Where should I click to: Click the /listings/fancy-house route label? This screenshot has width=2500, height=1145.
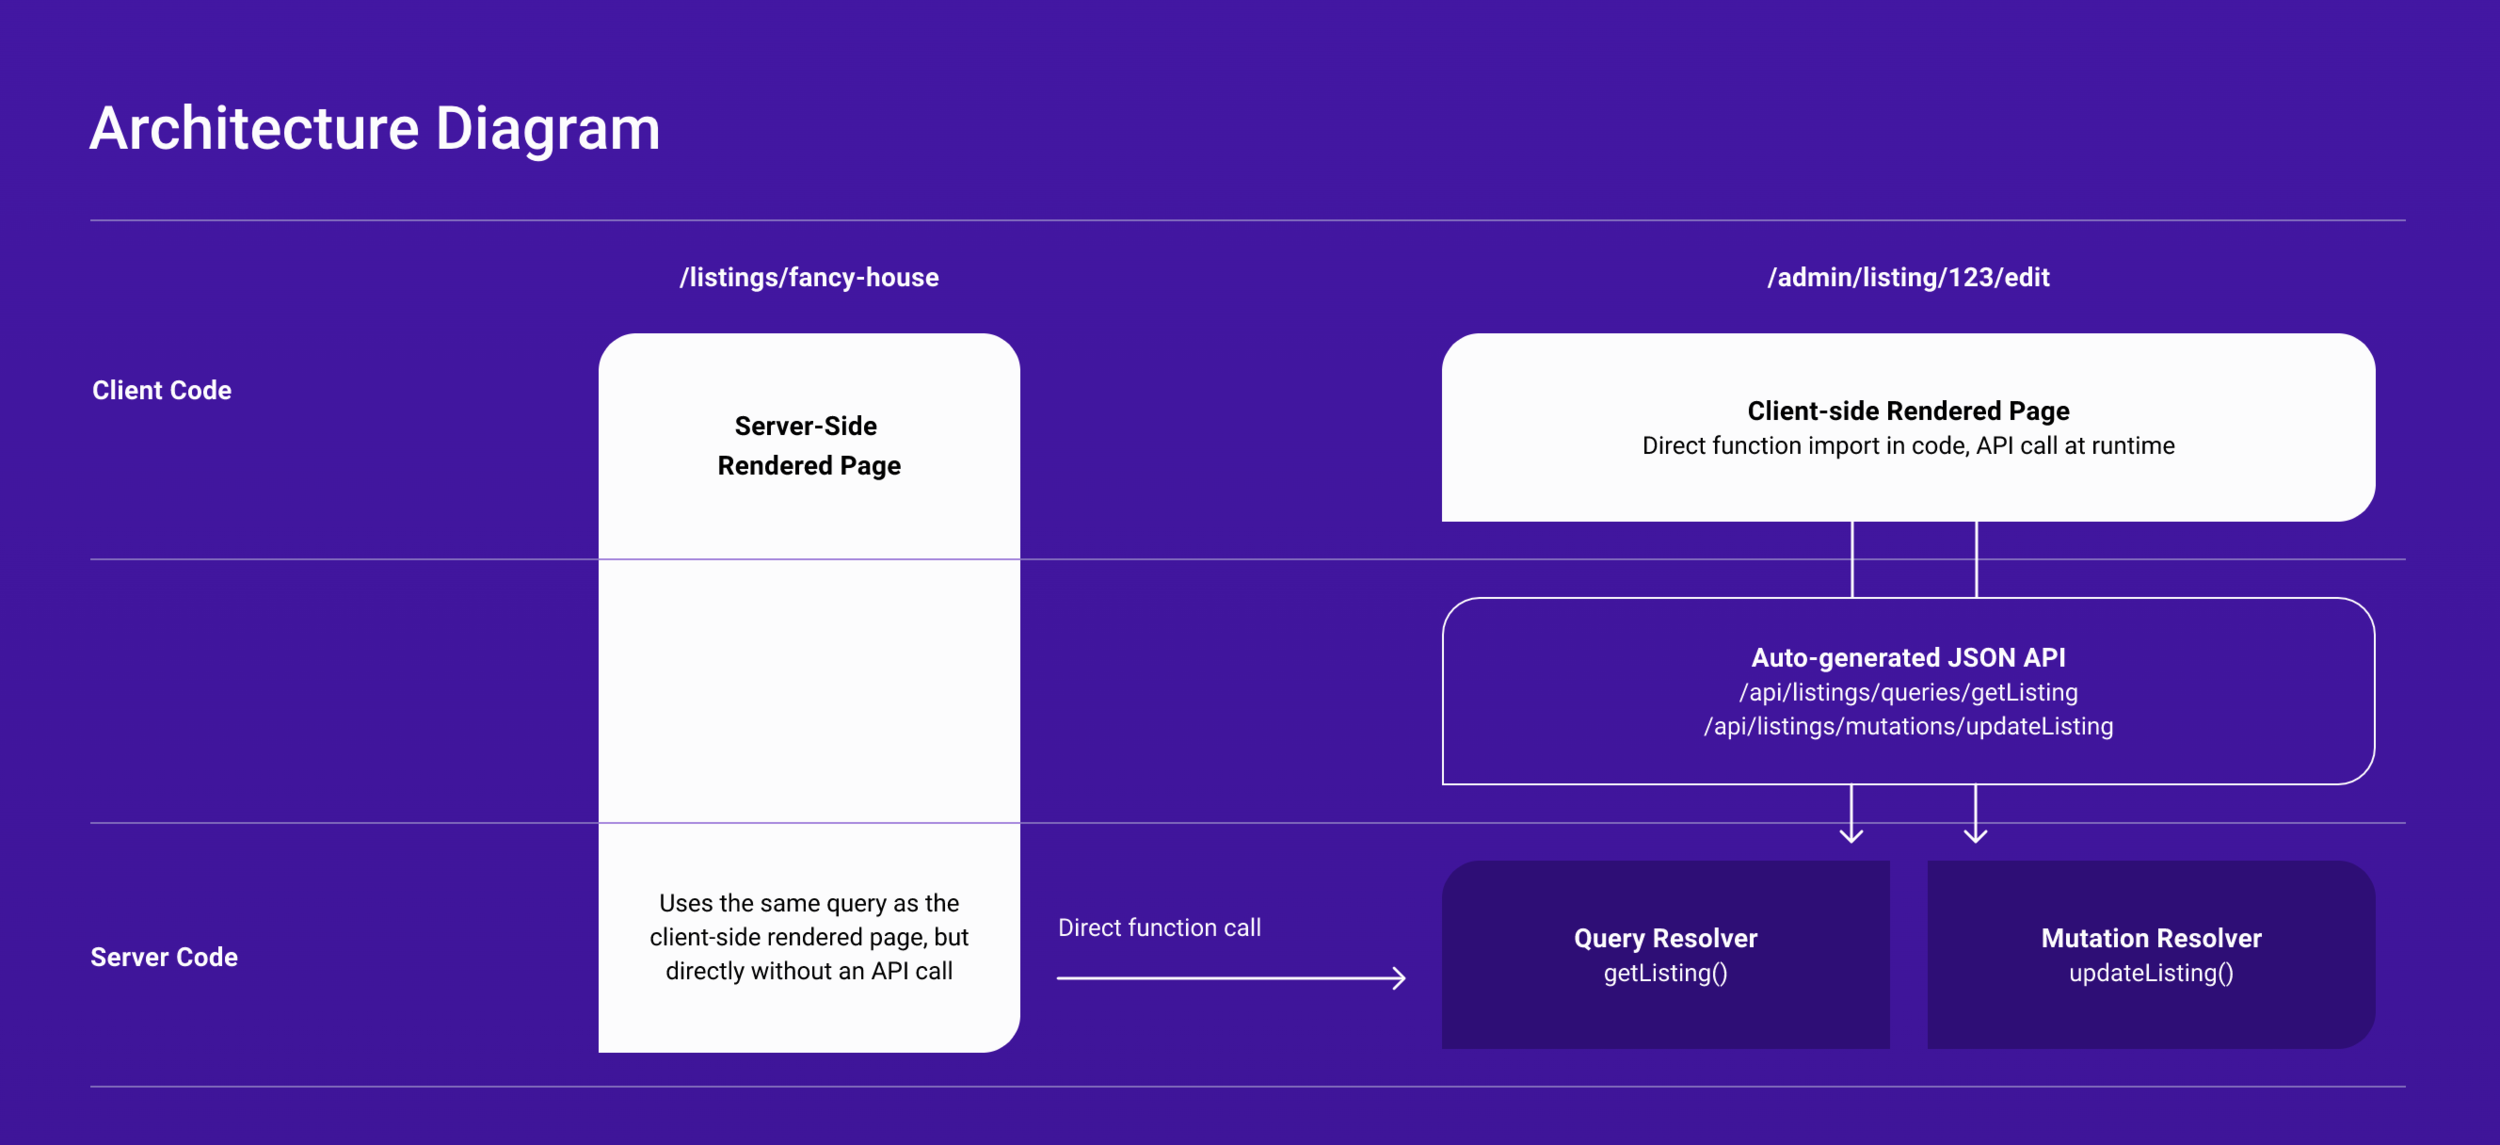pyautogui.click(x=808, y=277)
